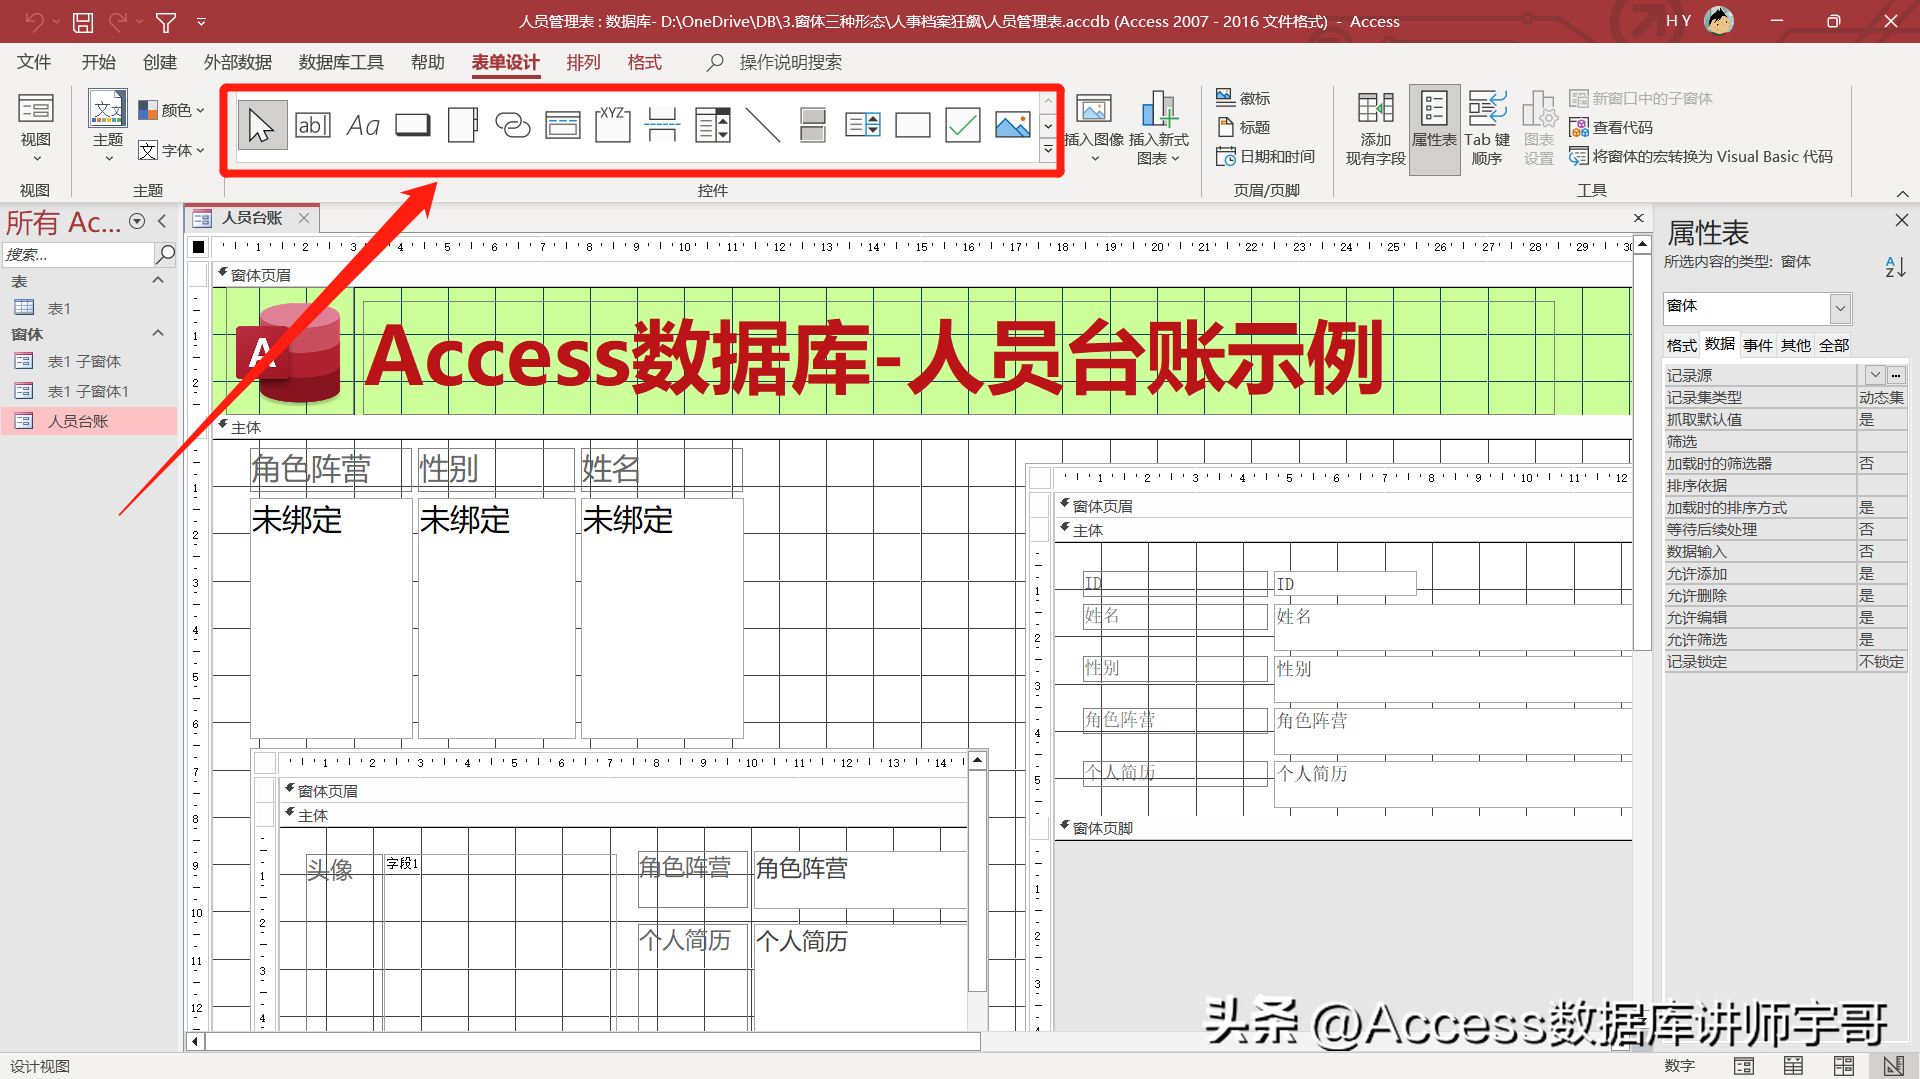
Task: Select the pointer Select tool in Controls
Action: [262, 125]
